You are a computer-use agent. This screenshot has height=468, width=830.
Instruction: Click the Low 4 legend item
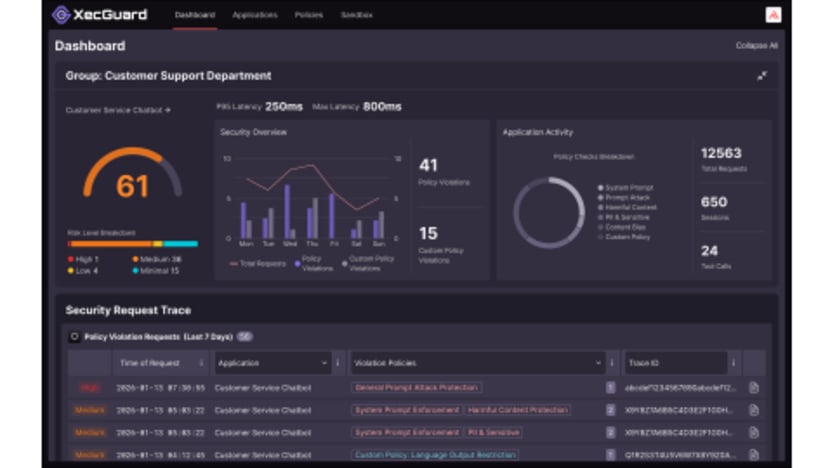pyautogui.click(x=83, y=271)
